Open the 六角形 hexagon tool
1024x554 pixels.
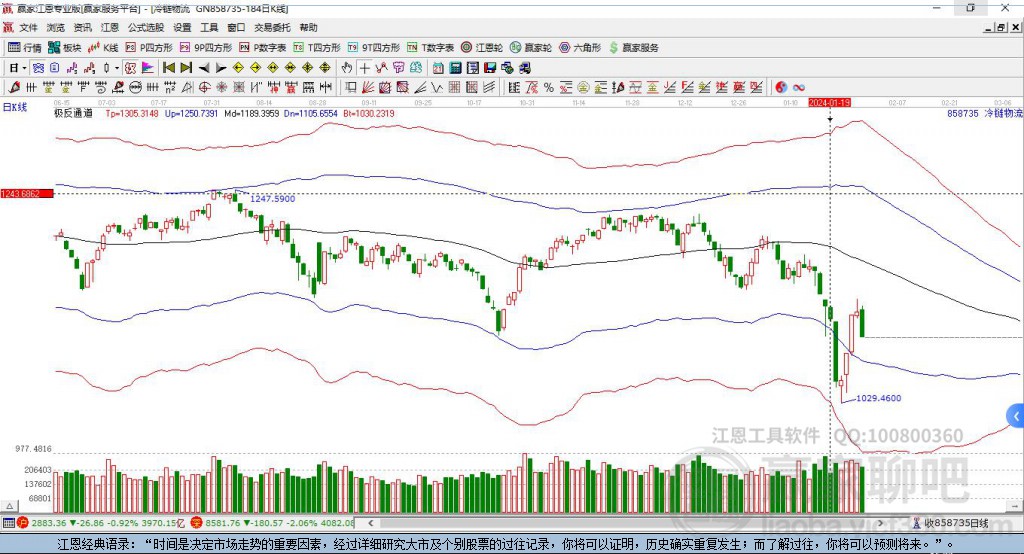[580, 48]
